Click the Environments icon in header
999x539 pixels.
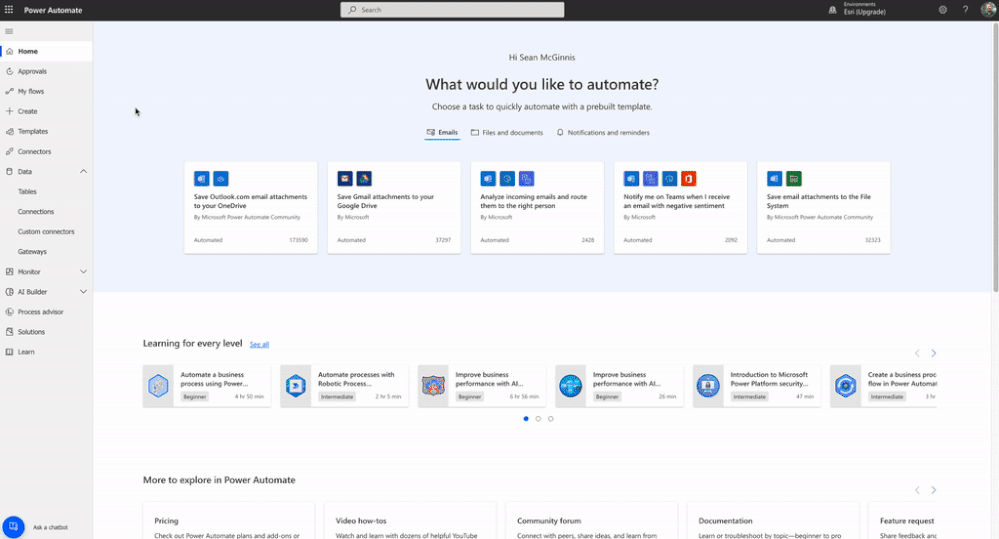point(832,10)
